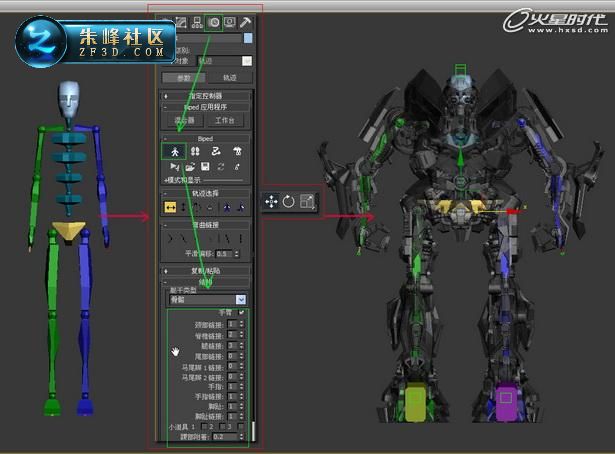
Task: Click the 脚趾 value field
Action: coord(233,407)
